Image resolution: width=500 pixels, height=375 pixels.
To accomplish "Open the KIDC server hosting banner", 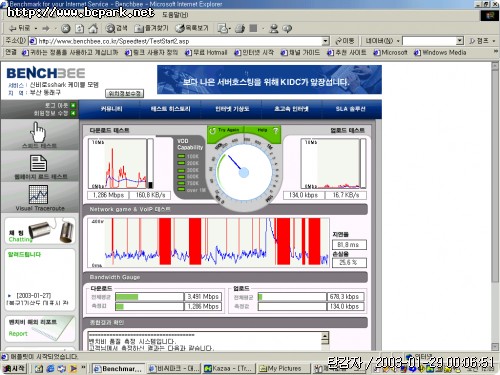I will 269,80.
